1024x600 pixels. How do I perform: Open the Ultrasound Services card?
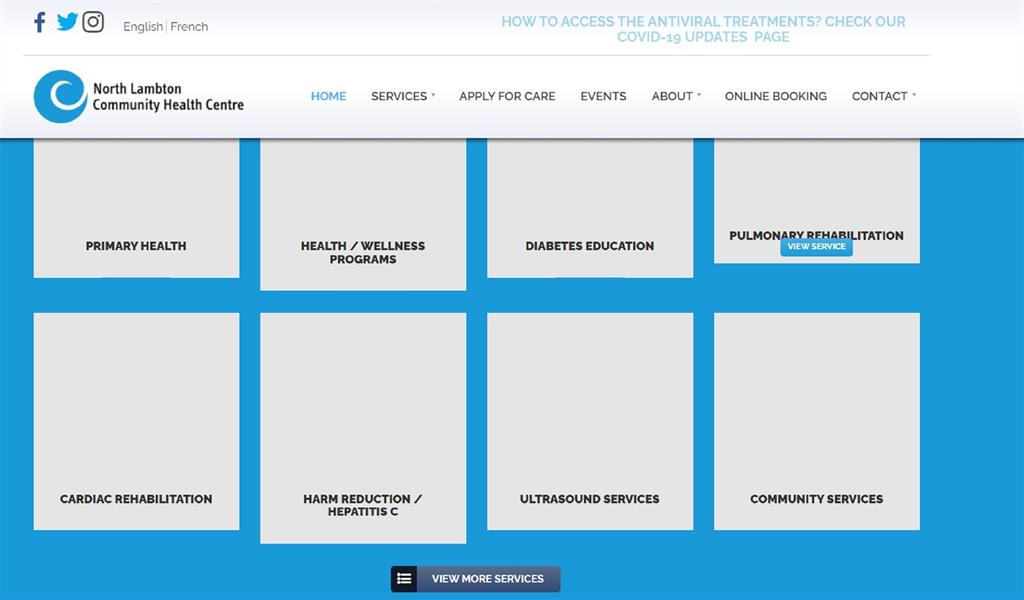pos(590,421)
